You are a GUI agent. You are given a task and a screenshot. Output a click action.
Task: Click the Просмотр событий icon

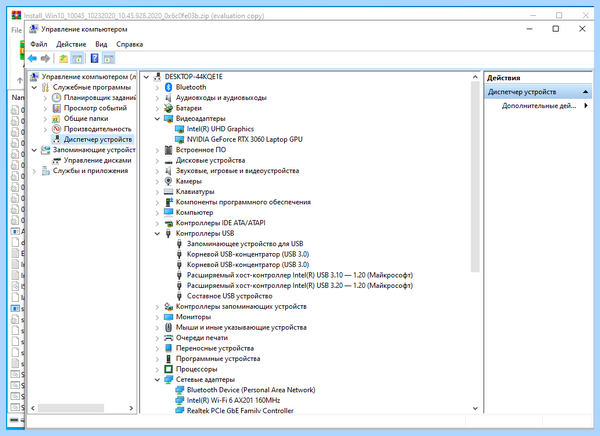tap(57, 108)
